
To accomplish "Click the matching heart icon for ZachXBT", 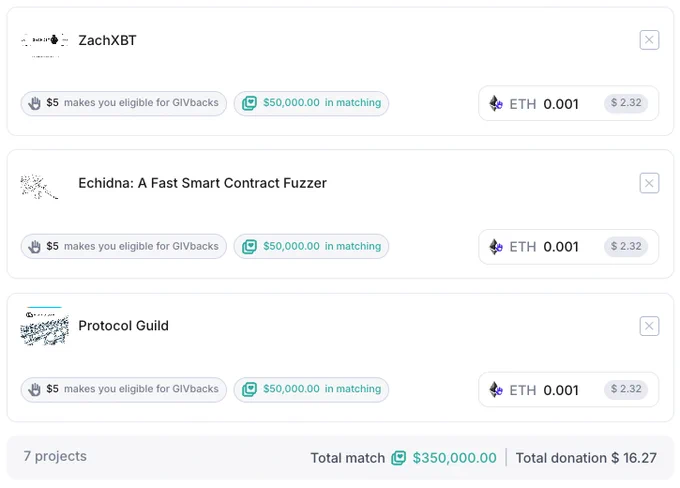I will pyautogui.click(x=249, y=103).
